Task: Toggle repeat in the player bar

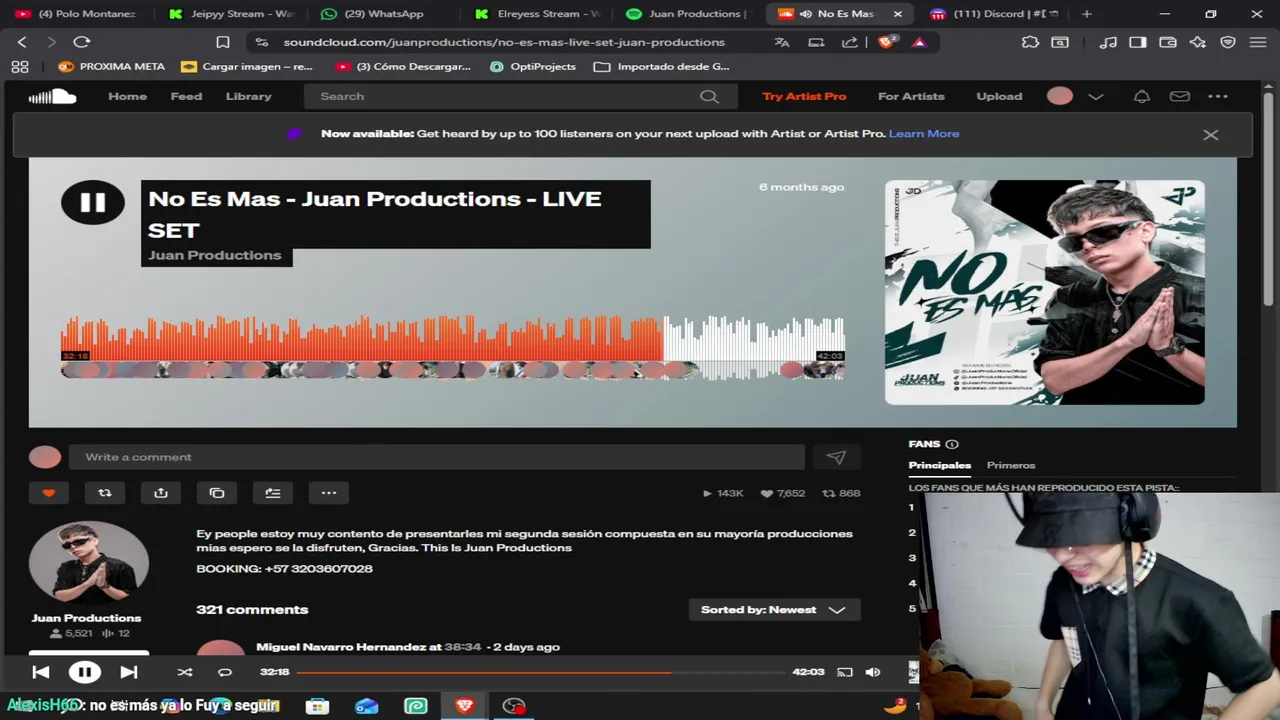Action: [x=225, y=672]
